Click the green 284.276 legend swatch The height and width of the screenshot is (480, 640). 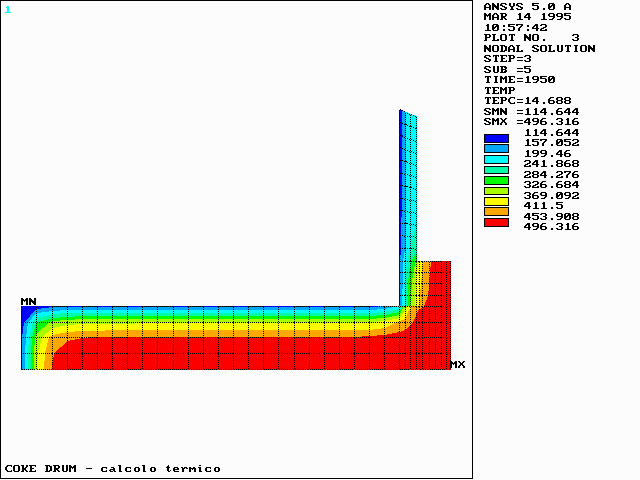click(x=496, y=180)
